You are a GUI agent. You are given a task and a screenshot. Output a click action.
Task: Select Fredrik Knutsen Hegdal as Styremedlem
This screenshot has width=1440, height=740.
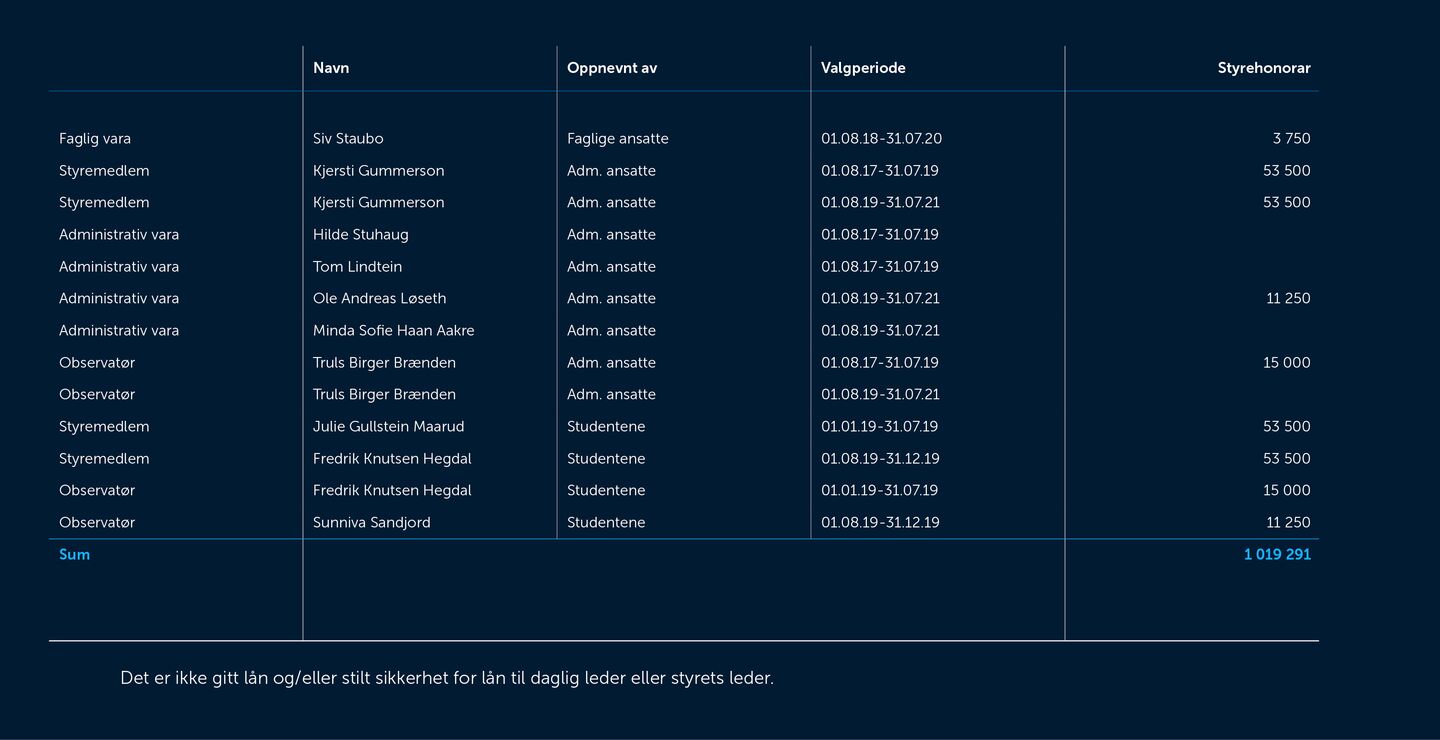392,458
